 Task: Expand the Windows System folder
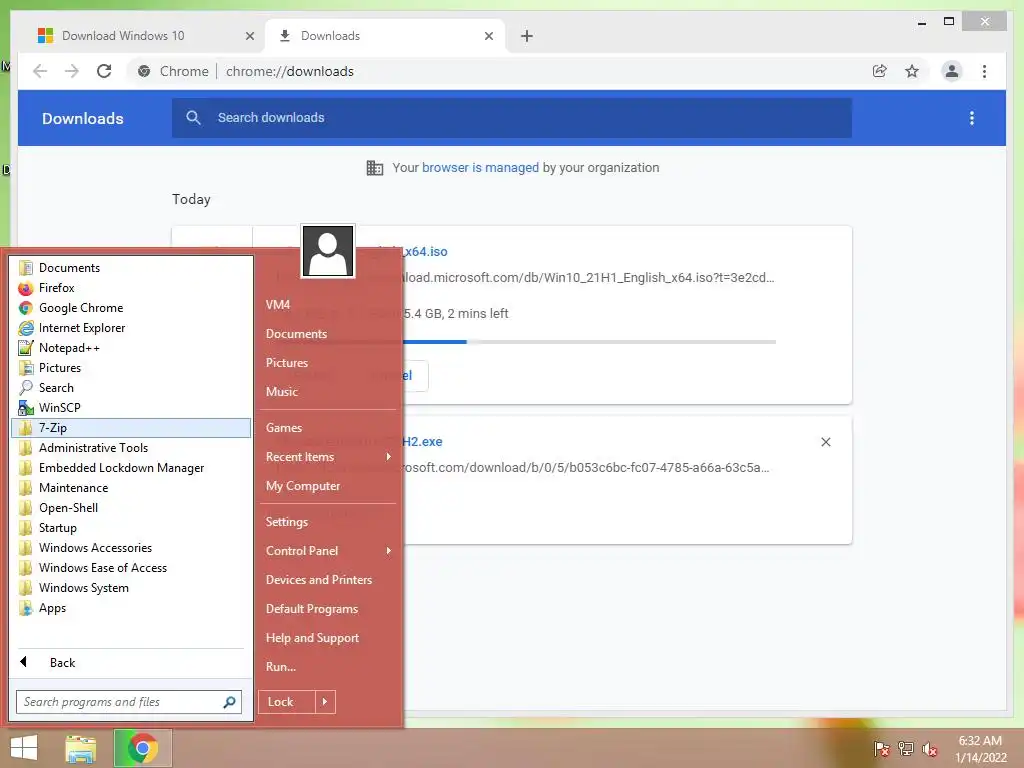[131, 588]
